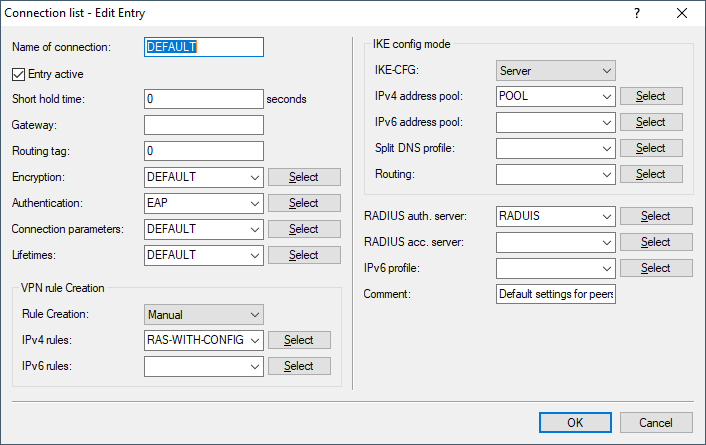Viewport: 706px width, 445px height.
Task: Click the Name of connection field
Action: (204, 47)
